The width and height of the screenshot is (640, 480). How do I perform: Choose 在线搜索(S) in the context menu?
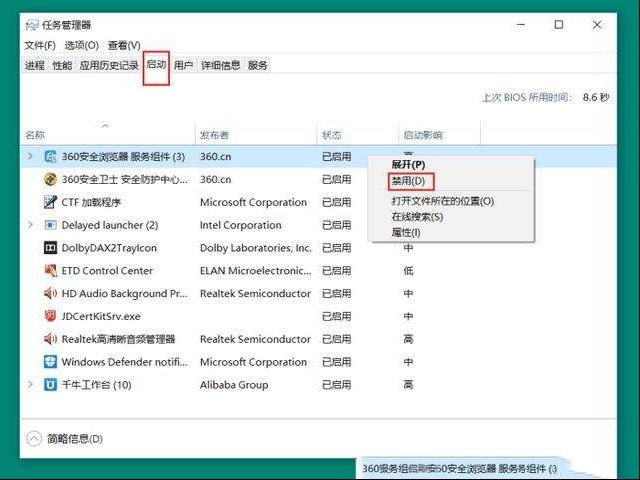(x=417, y=217)
